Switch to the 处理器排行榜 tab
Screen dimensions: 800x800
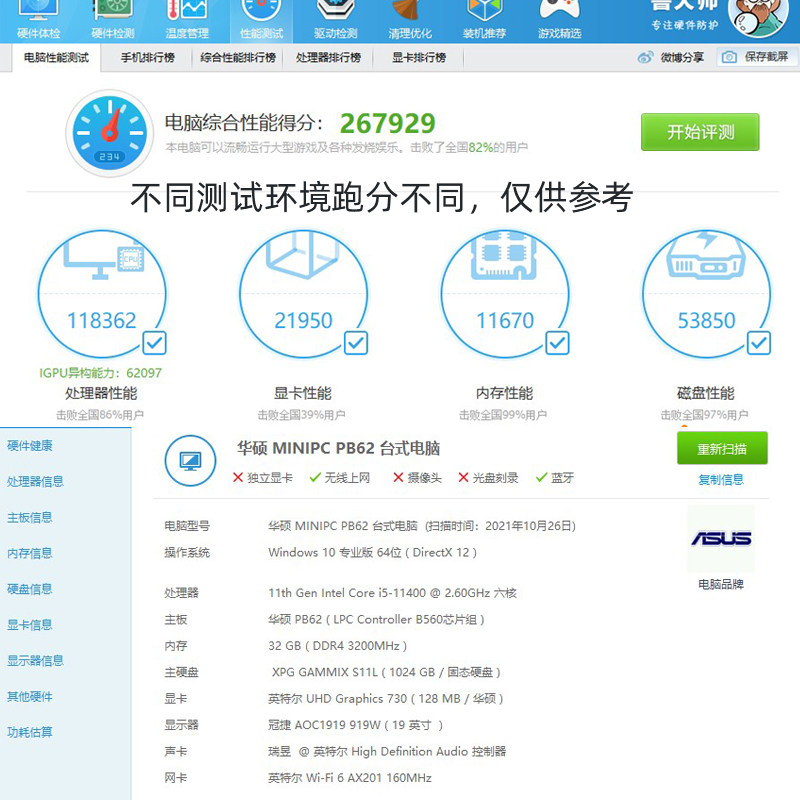[x=328, y=57]
